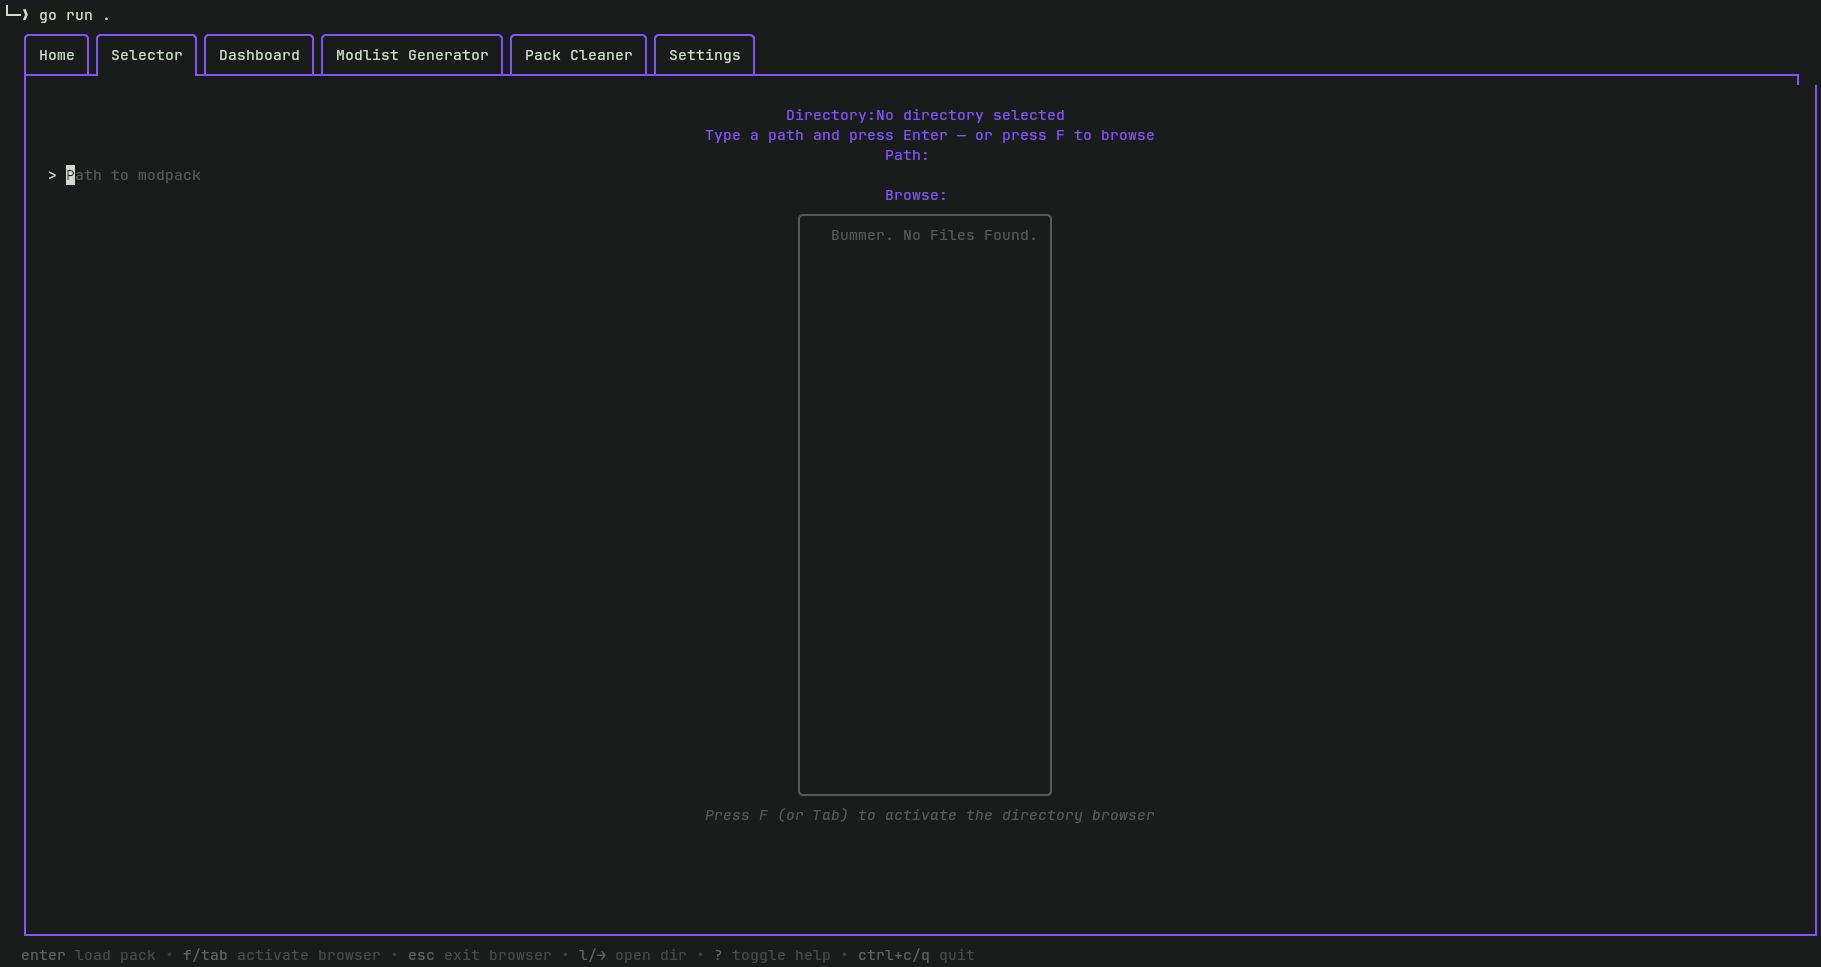This screenshot has width=1821, height=967.
Task: Click the 'go run .' command line
Action: coord(74,15)
